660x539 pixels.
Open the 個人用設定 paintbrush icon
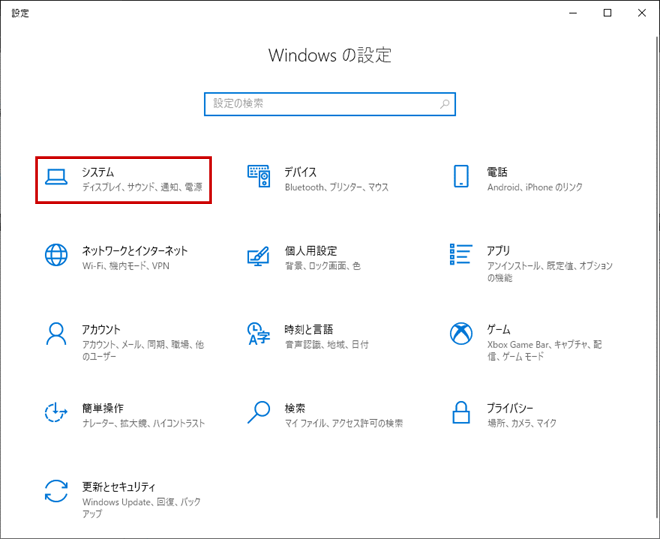point(258,256)
